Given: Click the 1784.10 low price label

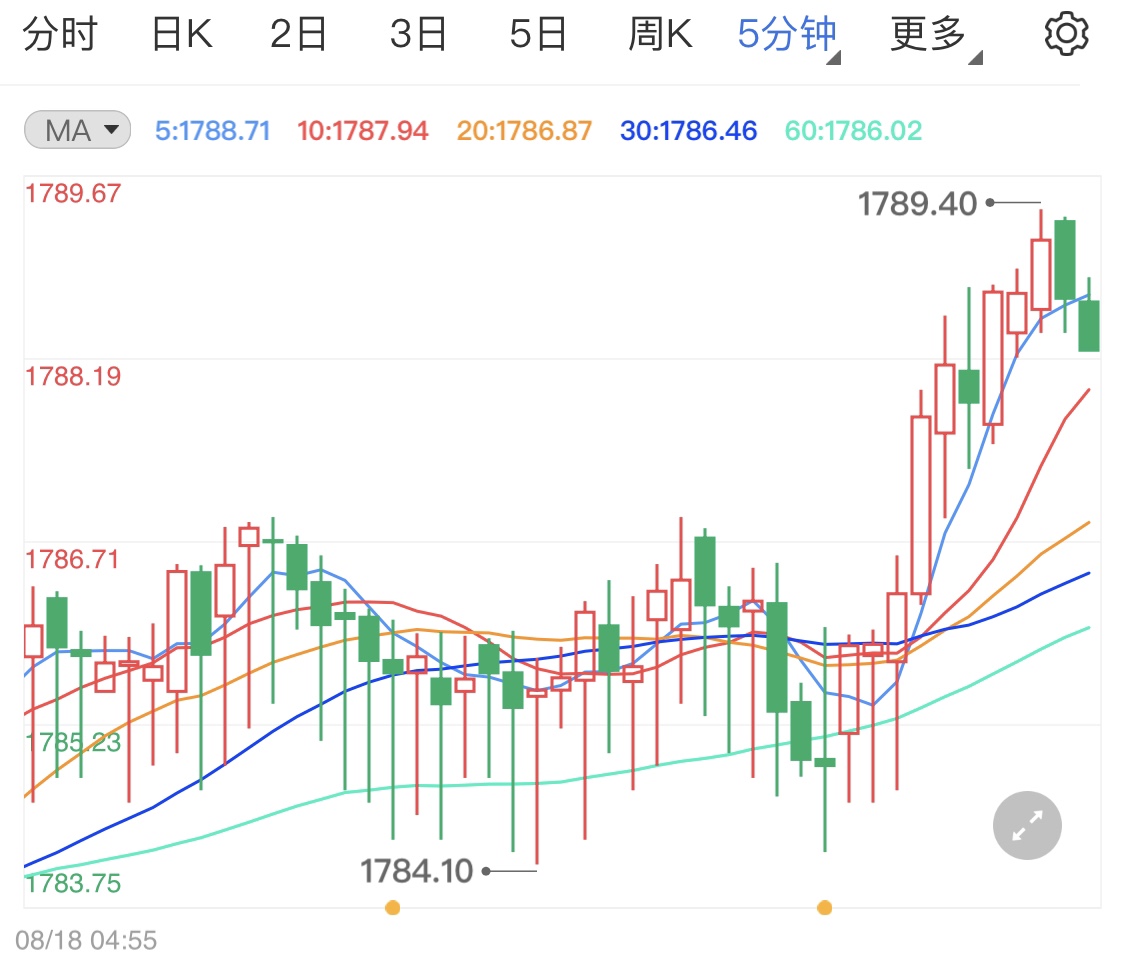Looking at the screenshot, I should 416,871.
